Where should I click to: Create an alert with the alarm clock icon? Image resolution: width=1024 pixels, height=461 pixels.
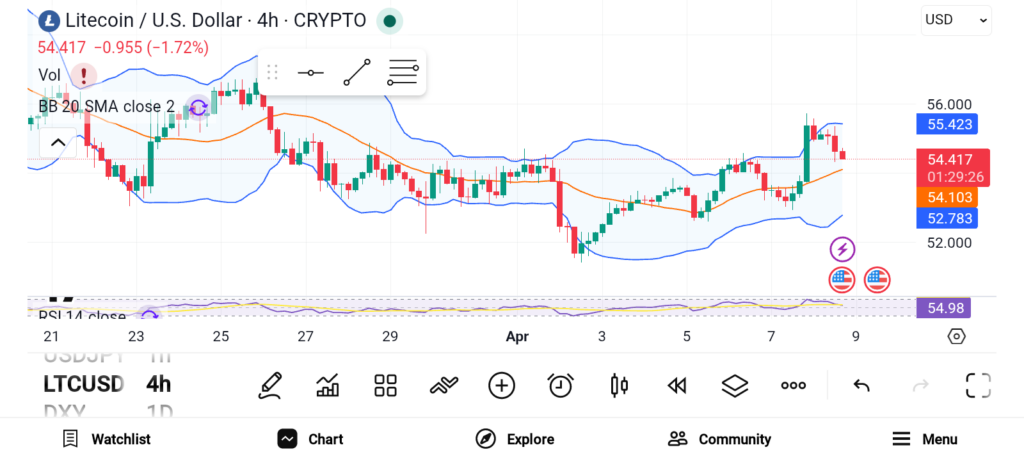pyautogui.click(x=560, y=385)
